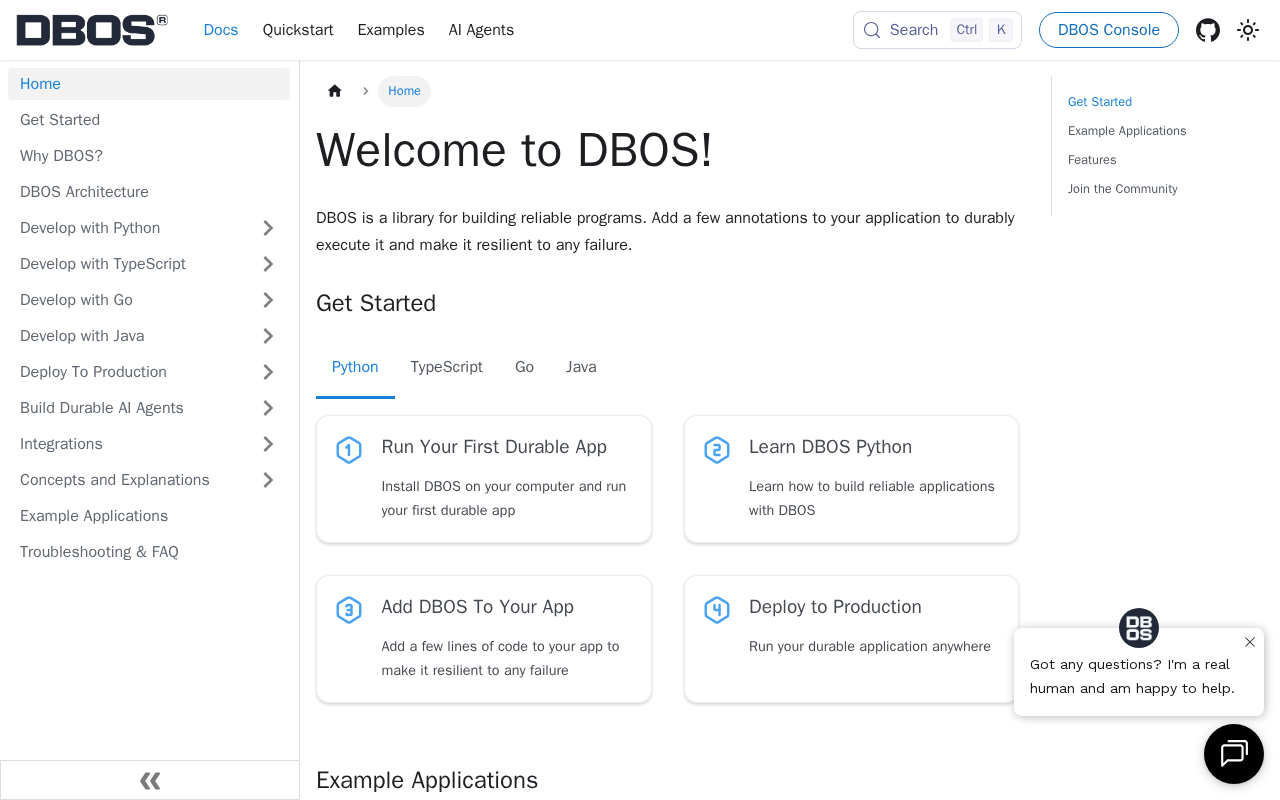Select the Java tab
The height and width of the screenshot is (800, 1280).
[x=581, y=367]
